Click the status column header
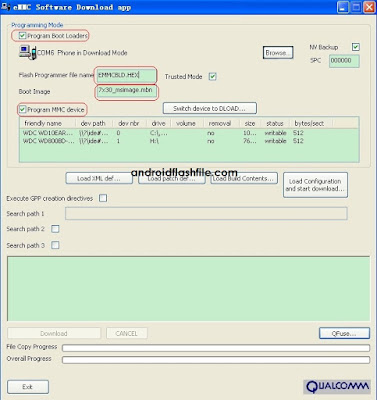The width and height of the screenshot is (377, 400). pyautogui.click(x=275, y=123)
